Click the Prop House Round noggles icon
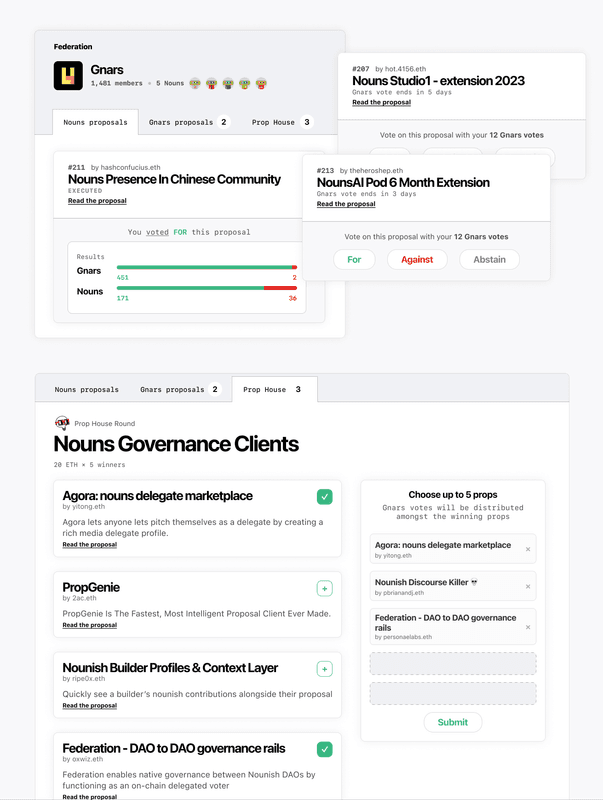This screenshot has width=603, height=800. click(62, 423)
